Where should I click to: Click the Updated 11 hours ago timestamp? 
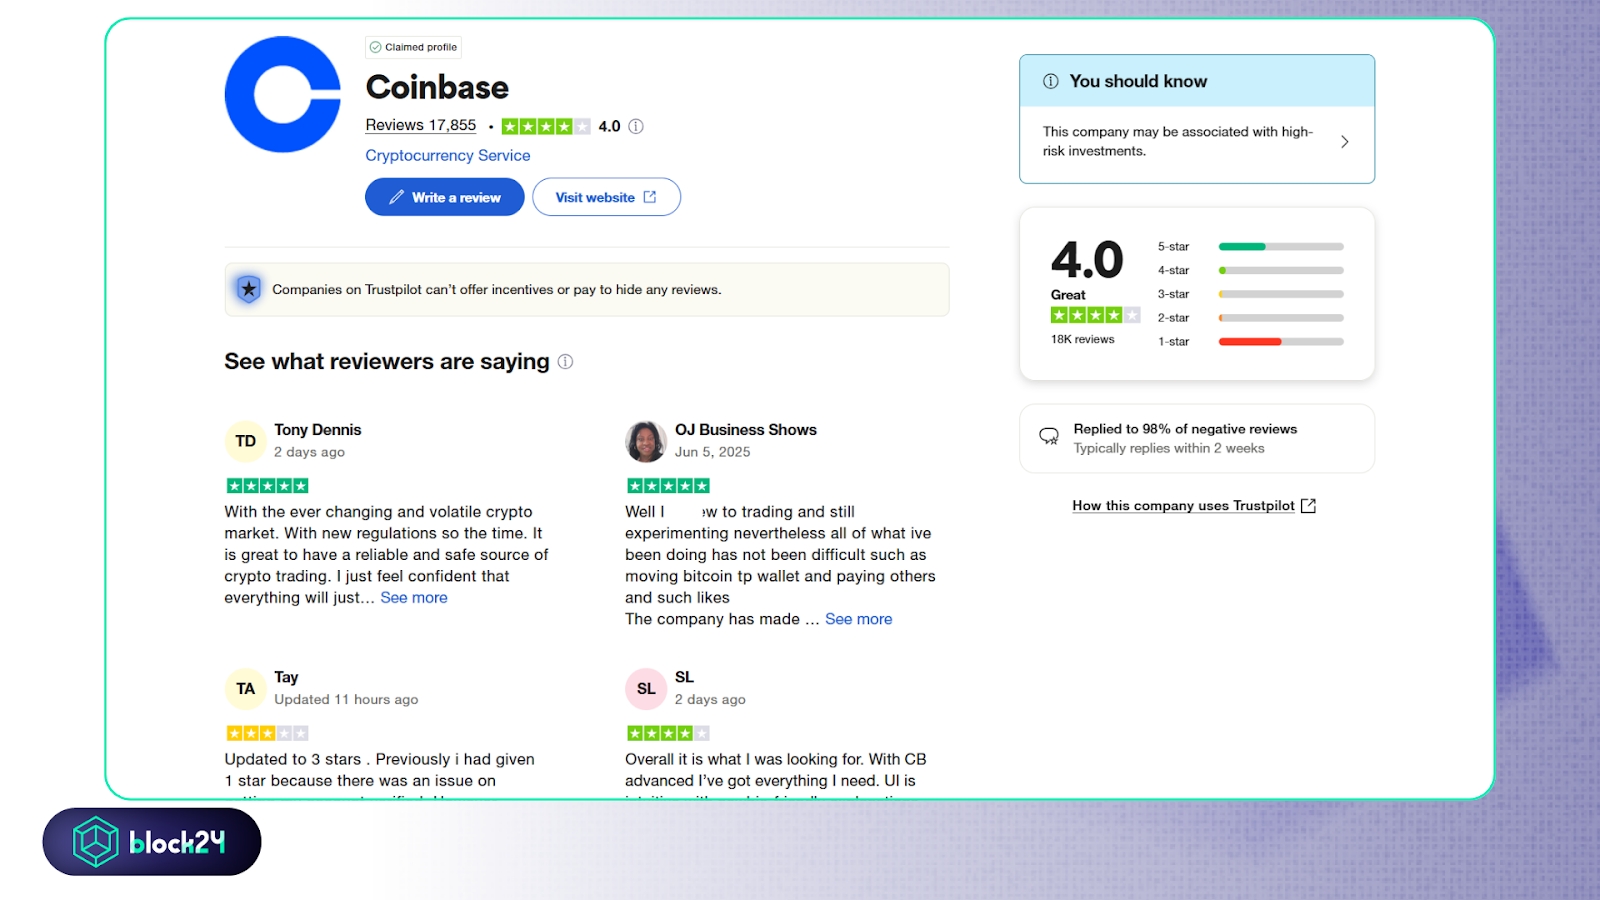click(346, 700)
